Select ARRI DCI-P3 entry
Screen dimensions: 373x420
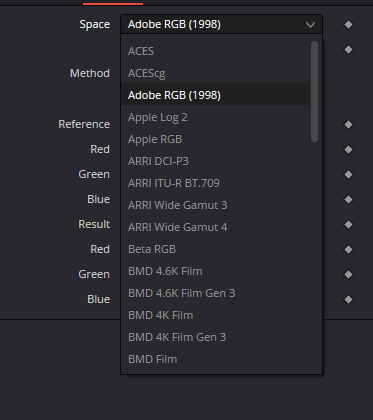click(x=215, y=161)
